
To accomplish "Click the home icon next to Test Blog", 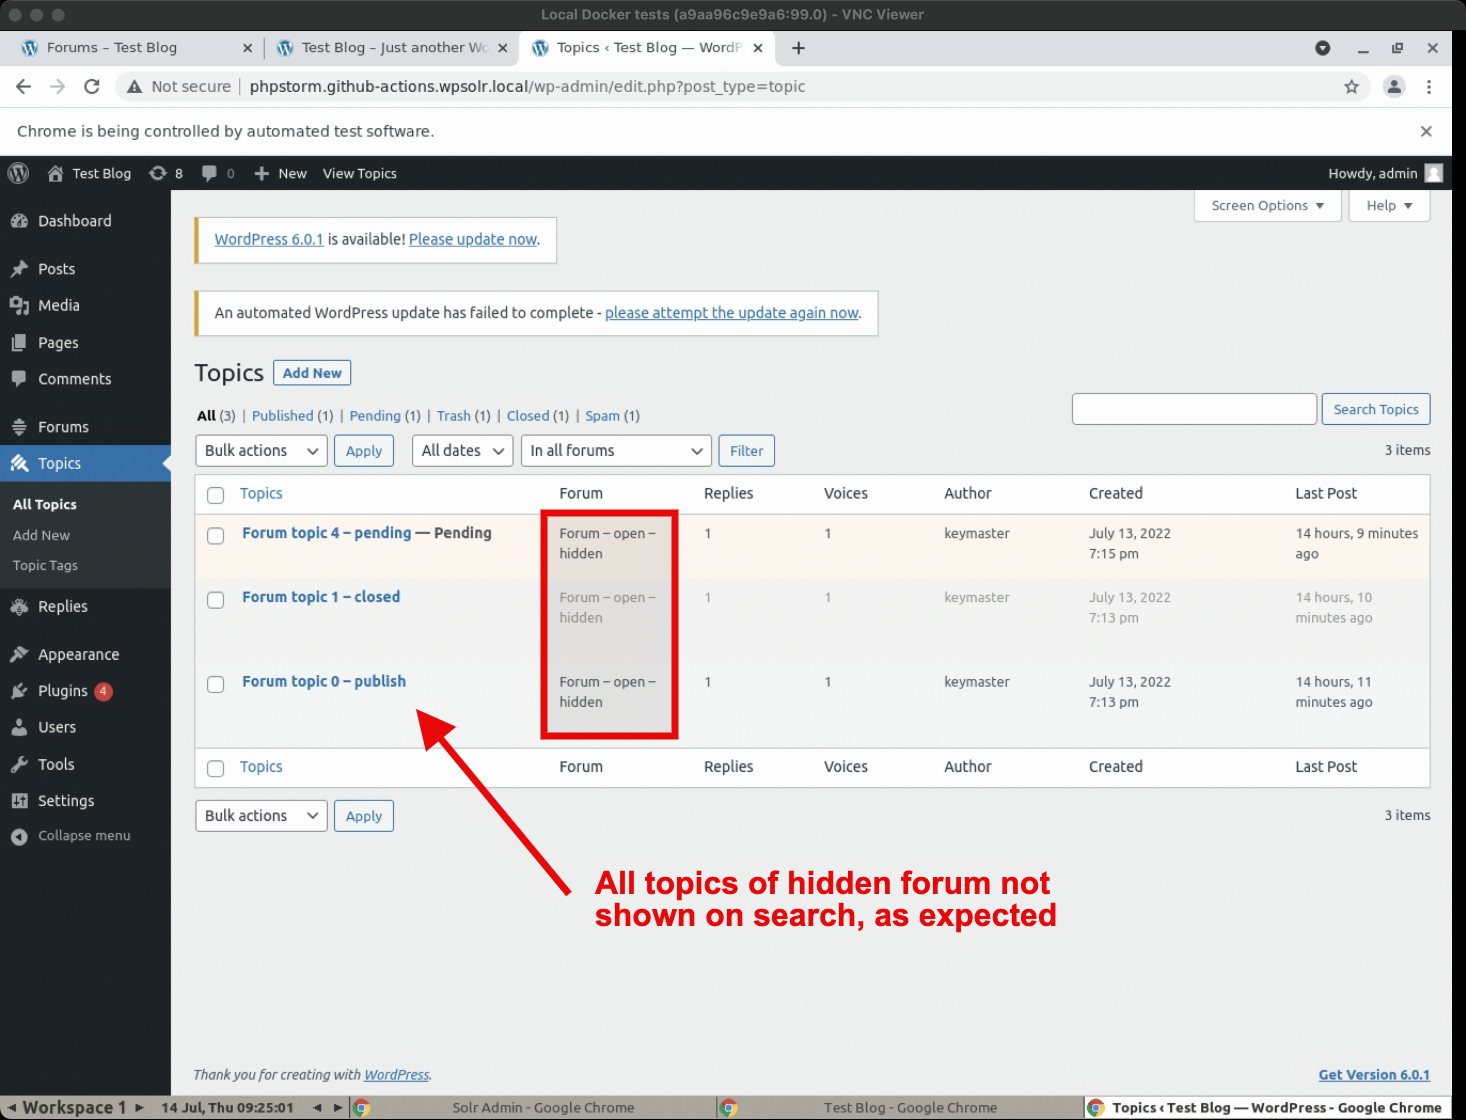I will [x=55, y=173].
